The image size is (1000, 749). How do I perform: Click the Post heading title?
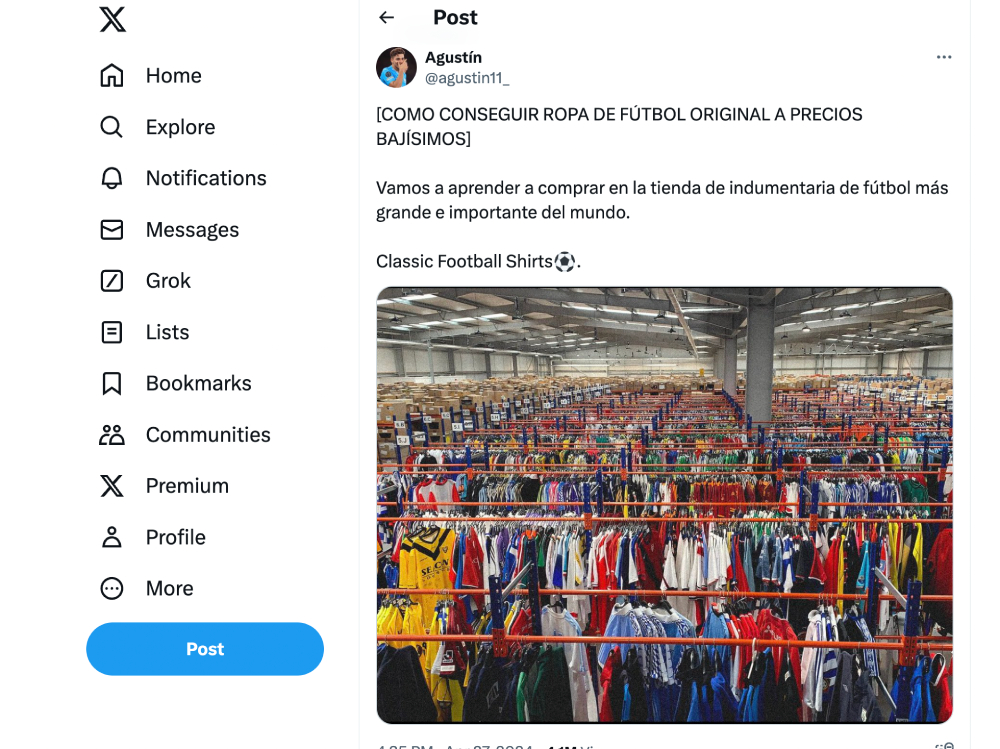(x=455, y=17)
